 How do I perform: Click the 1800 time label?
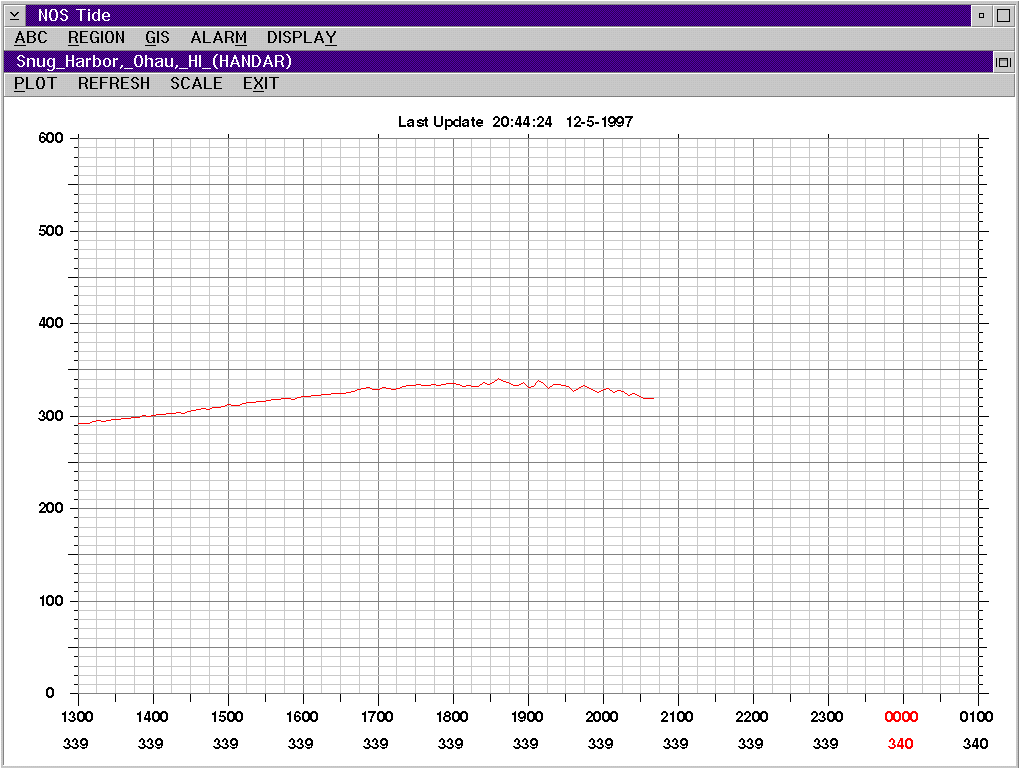pos(452,717)
